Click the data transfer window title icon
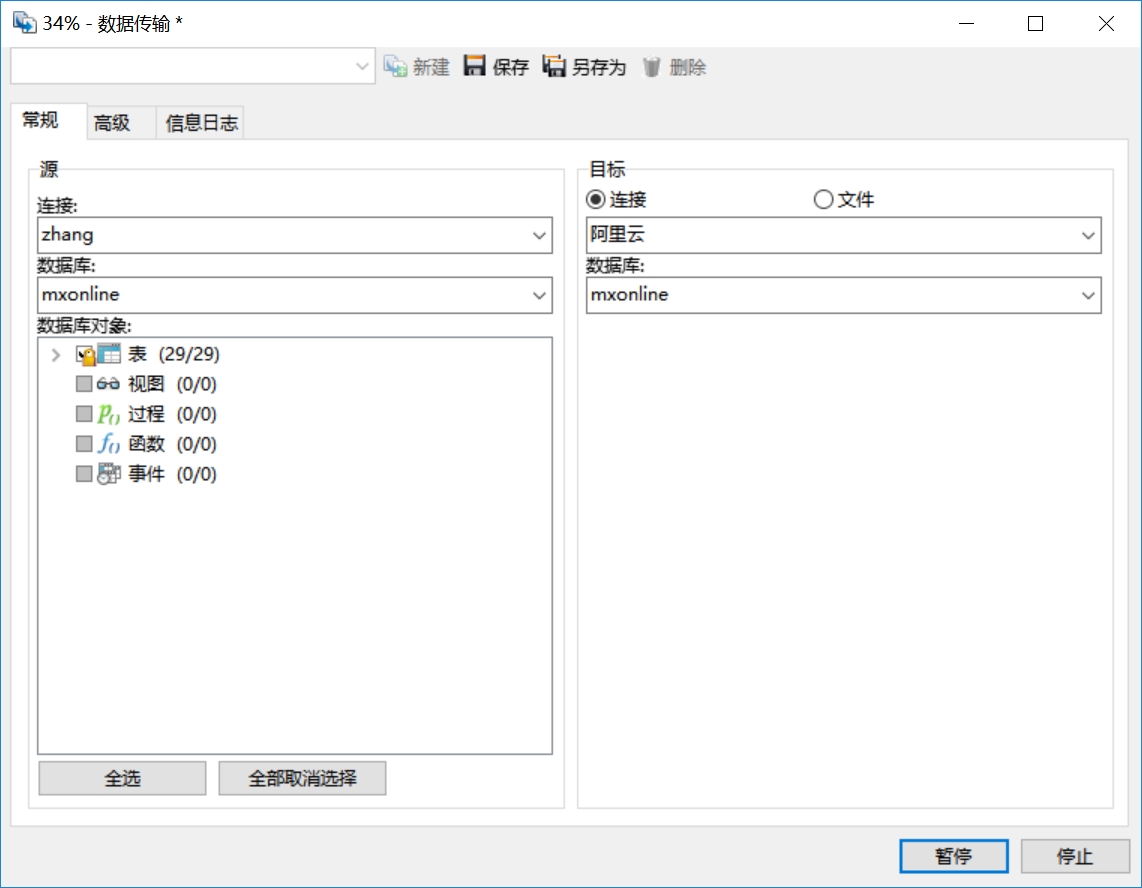1142x888 pixels. pos(24,23)
